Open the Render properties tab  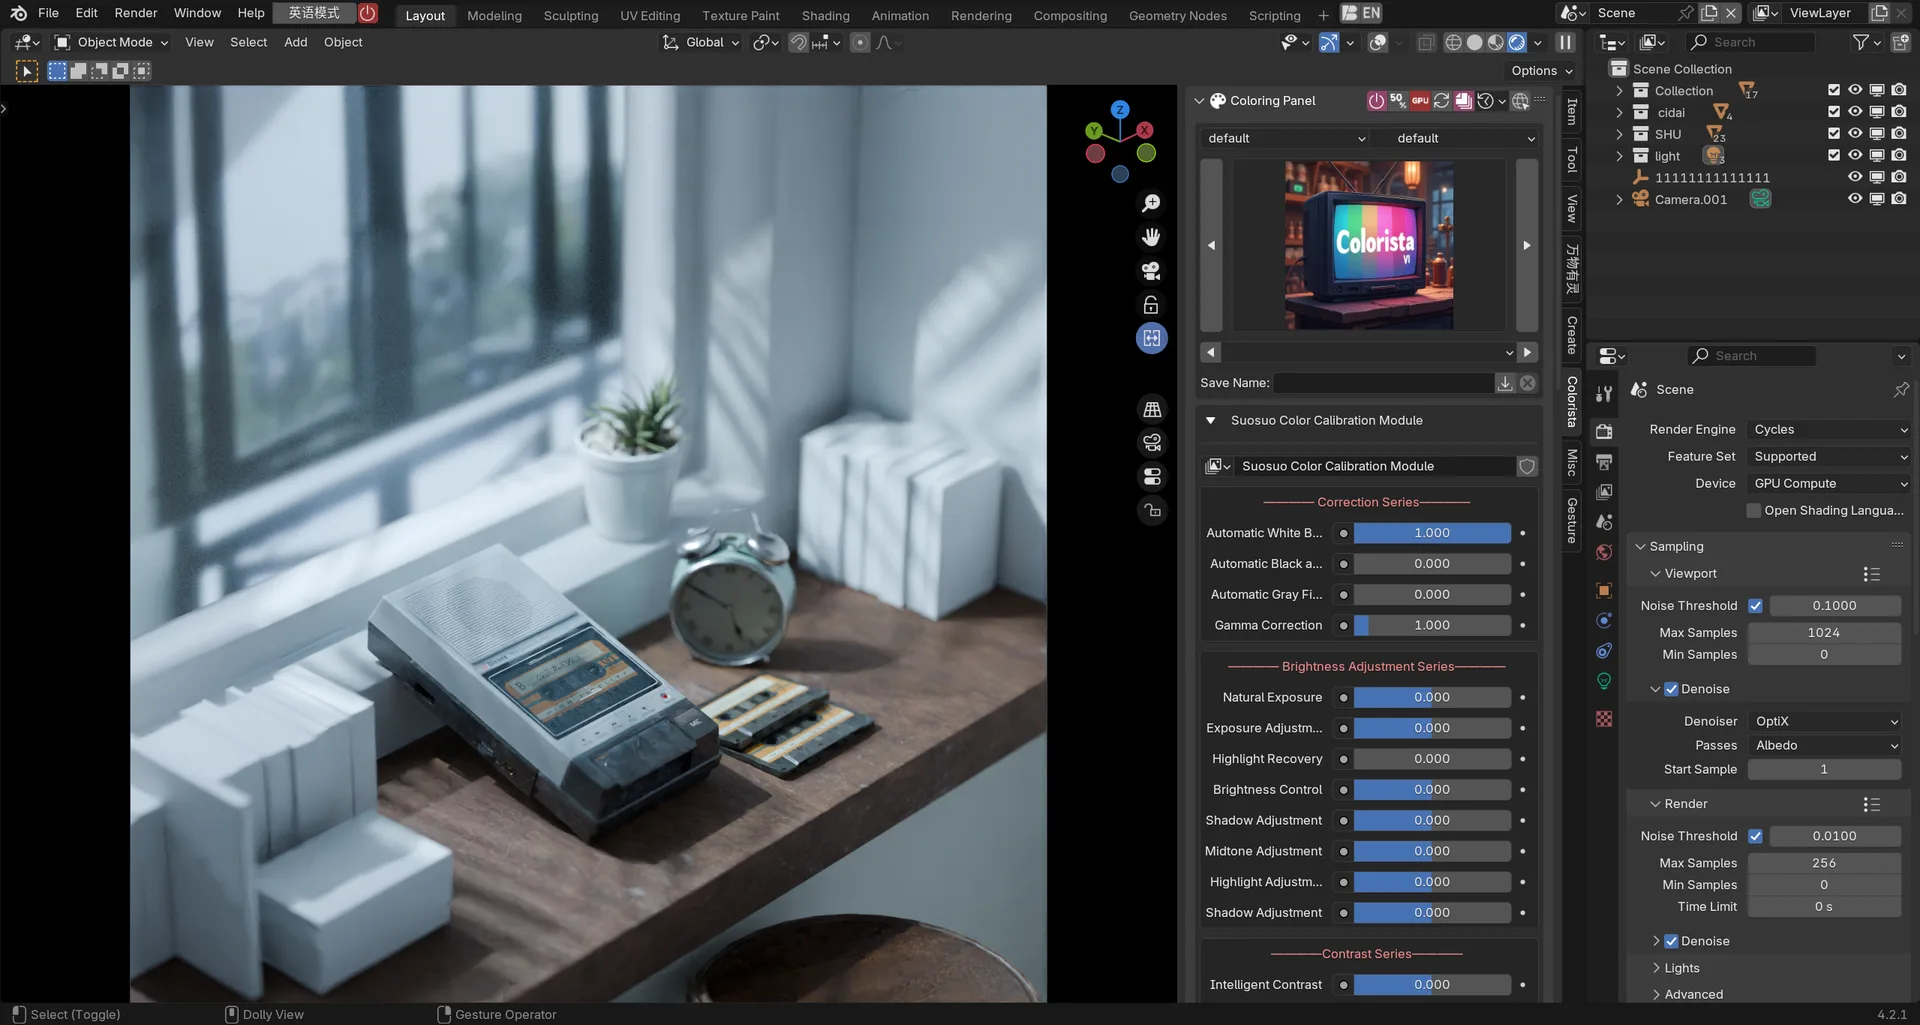1604,431
